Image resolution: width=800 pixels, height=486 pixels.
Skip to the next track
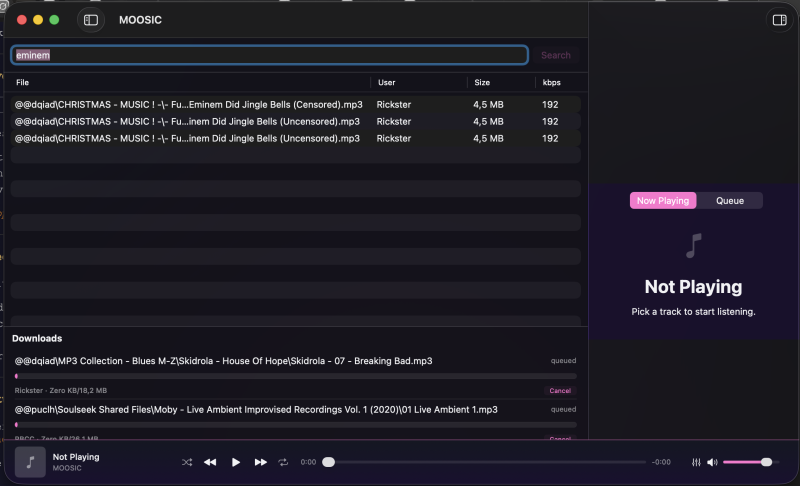click(261, 462)
